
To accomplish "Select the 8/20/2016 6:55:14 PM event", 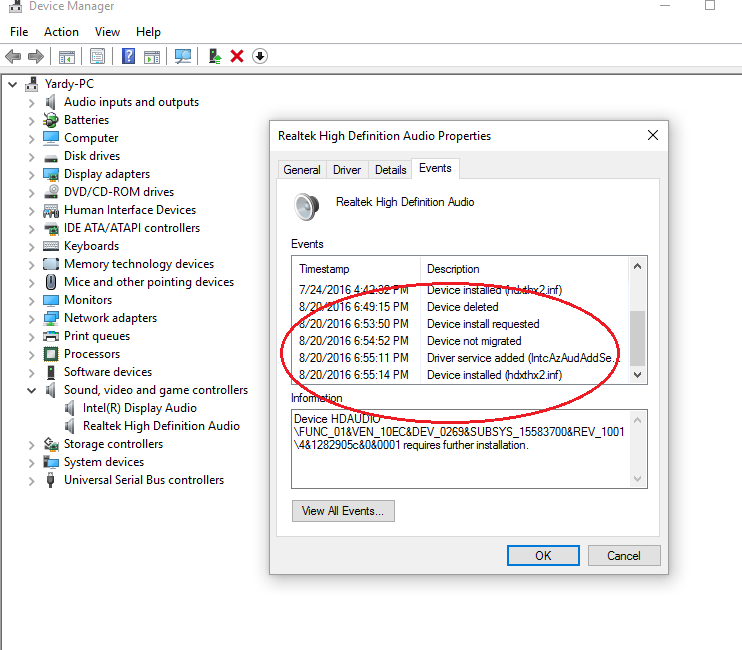I will point(462,375).
